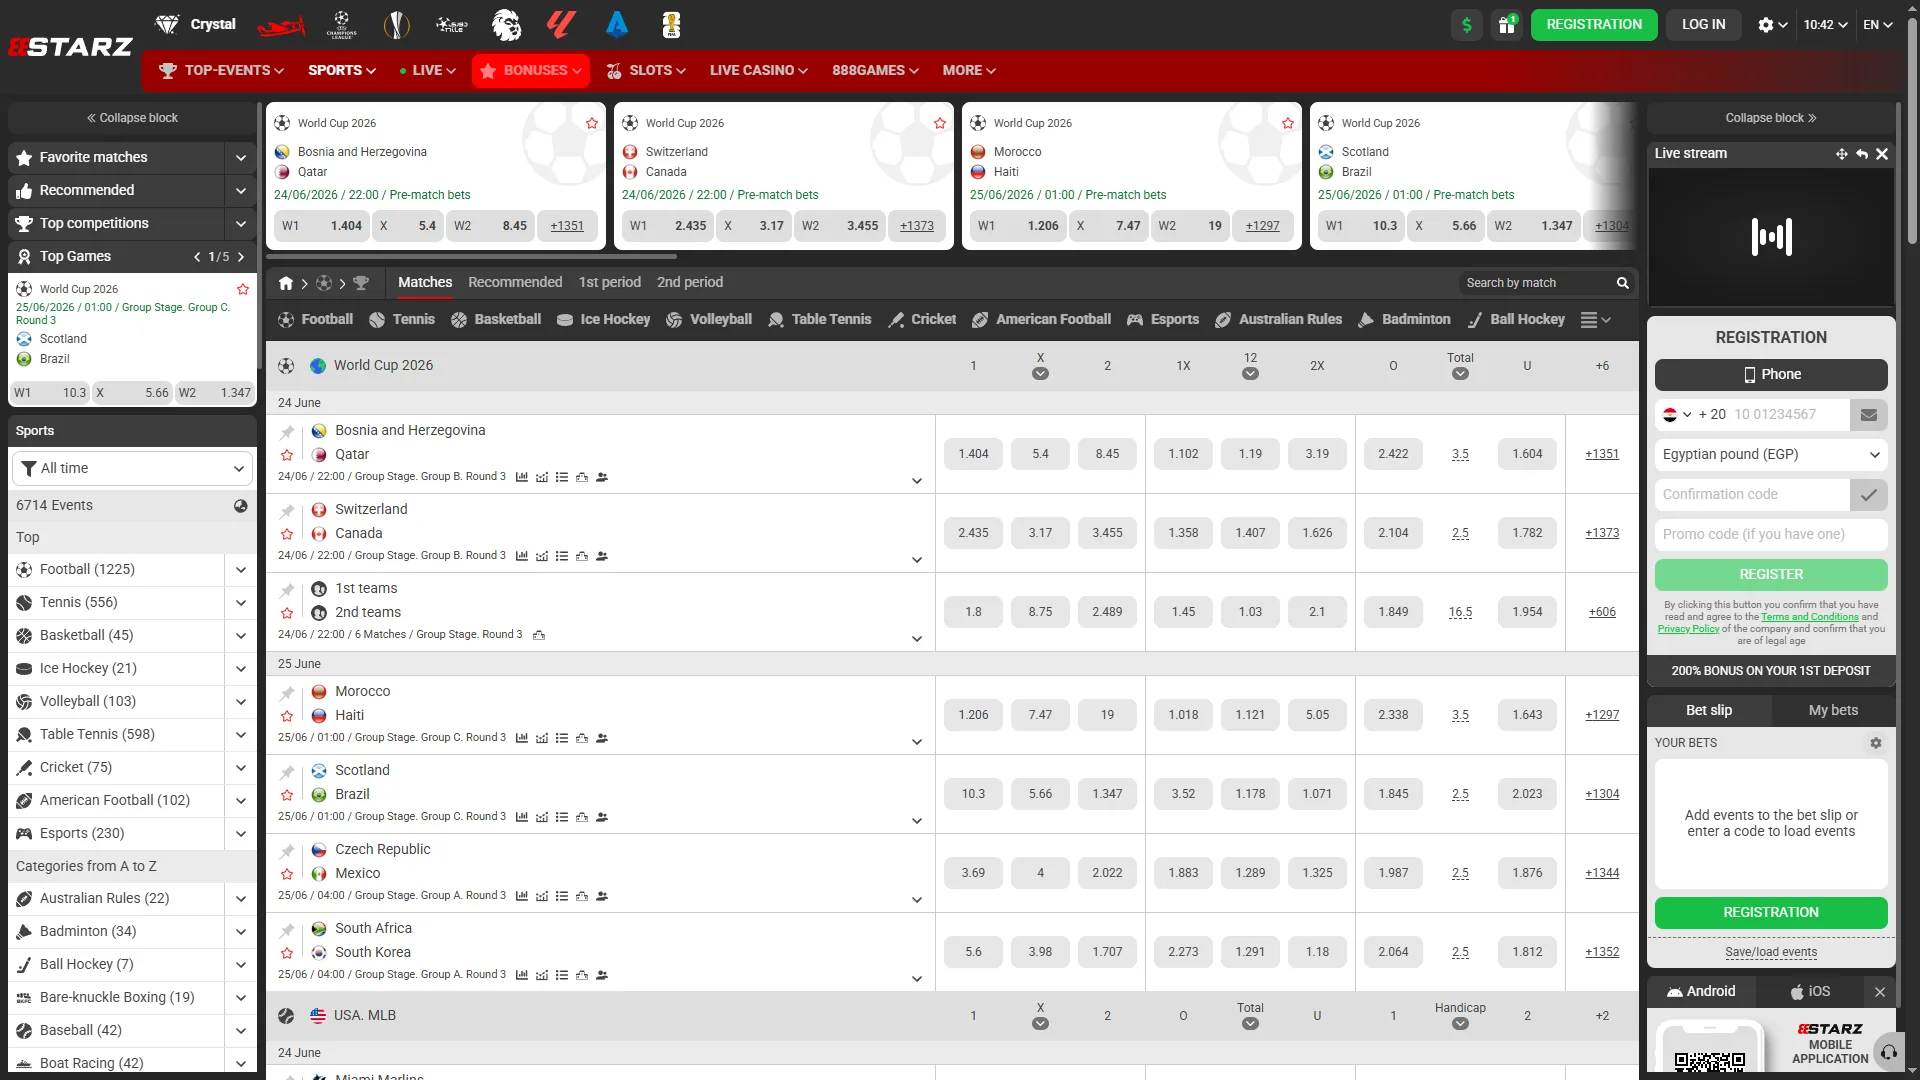Image resolution: width=1920 pixels, height=1080 pixels.
Task: Click the Confirmation code field
Action: 1751,495
